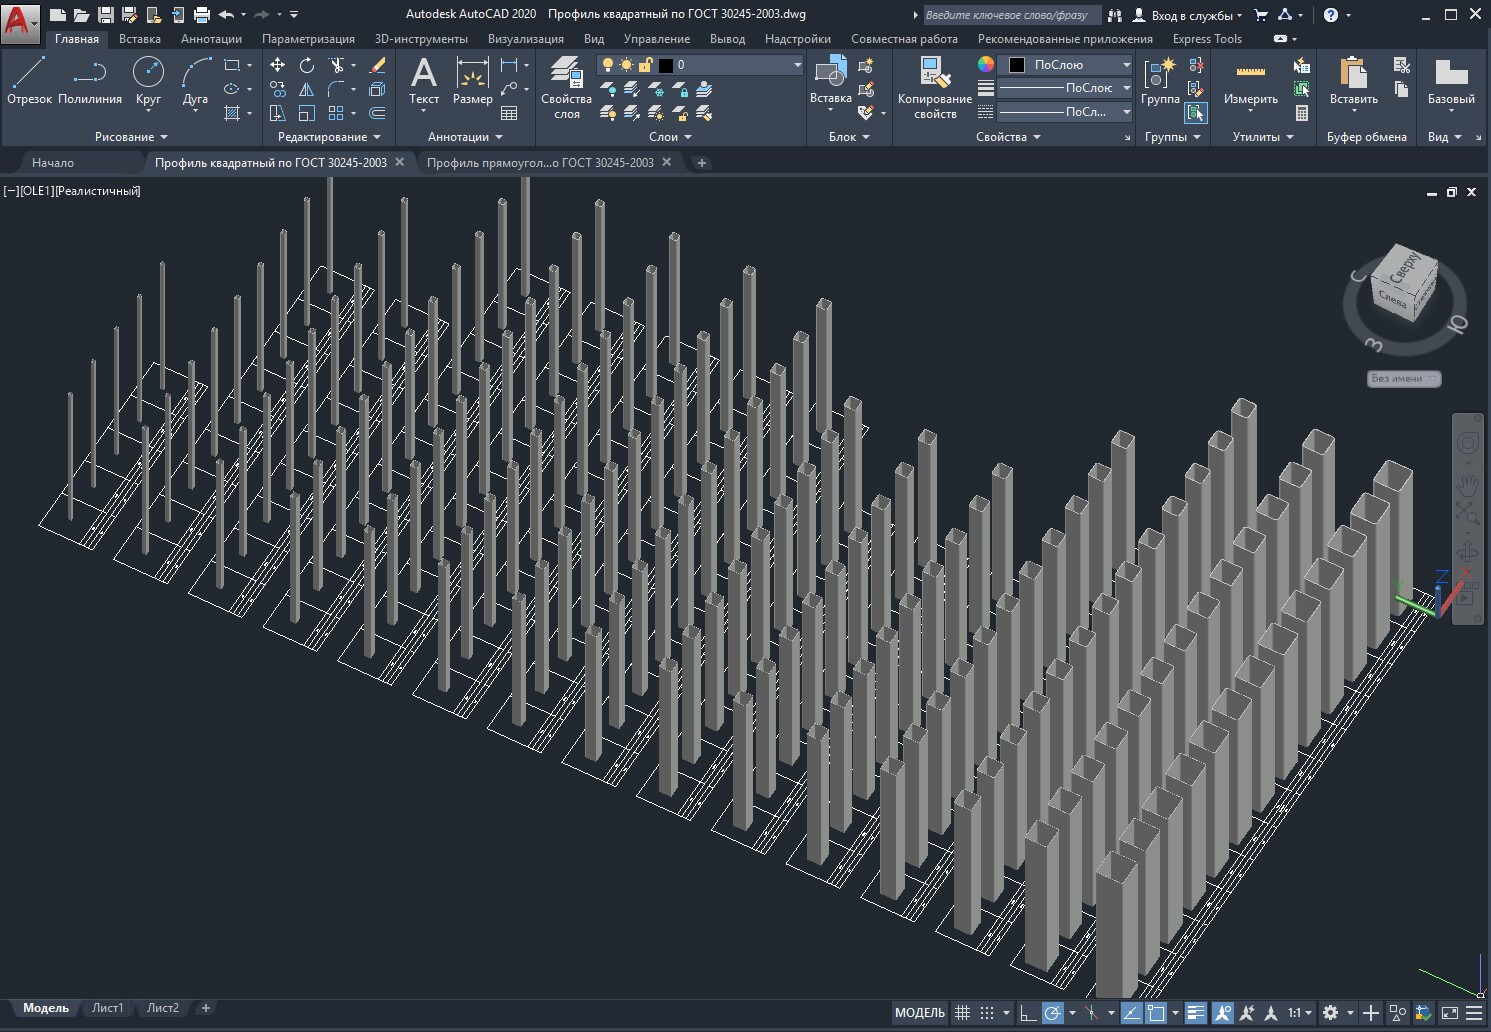This screenshot has height=1032, width=1491.
Task: Click the Offset tool icon
Action: [377, 113]
